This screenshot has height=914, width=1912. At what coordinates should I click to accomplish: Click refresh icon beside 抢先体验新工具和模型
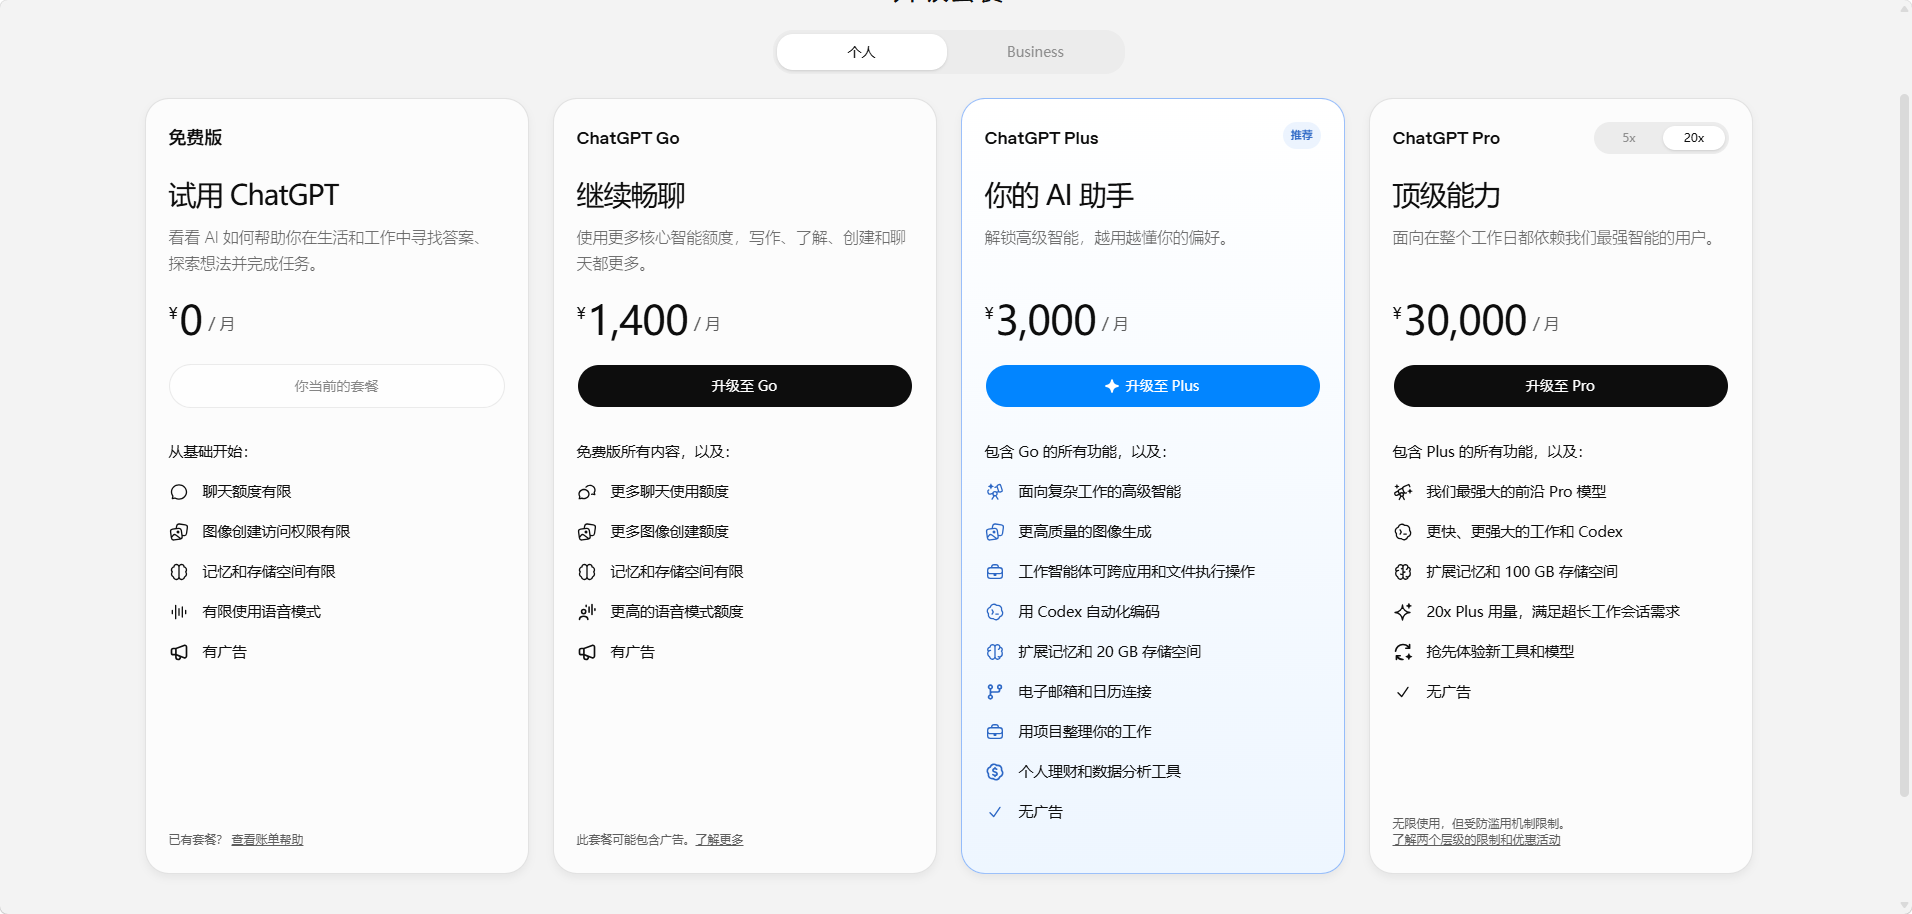[x=1403, y=652]
